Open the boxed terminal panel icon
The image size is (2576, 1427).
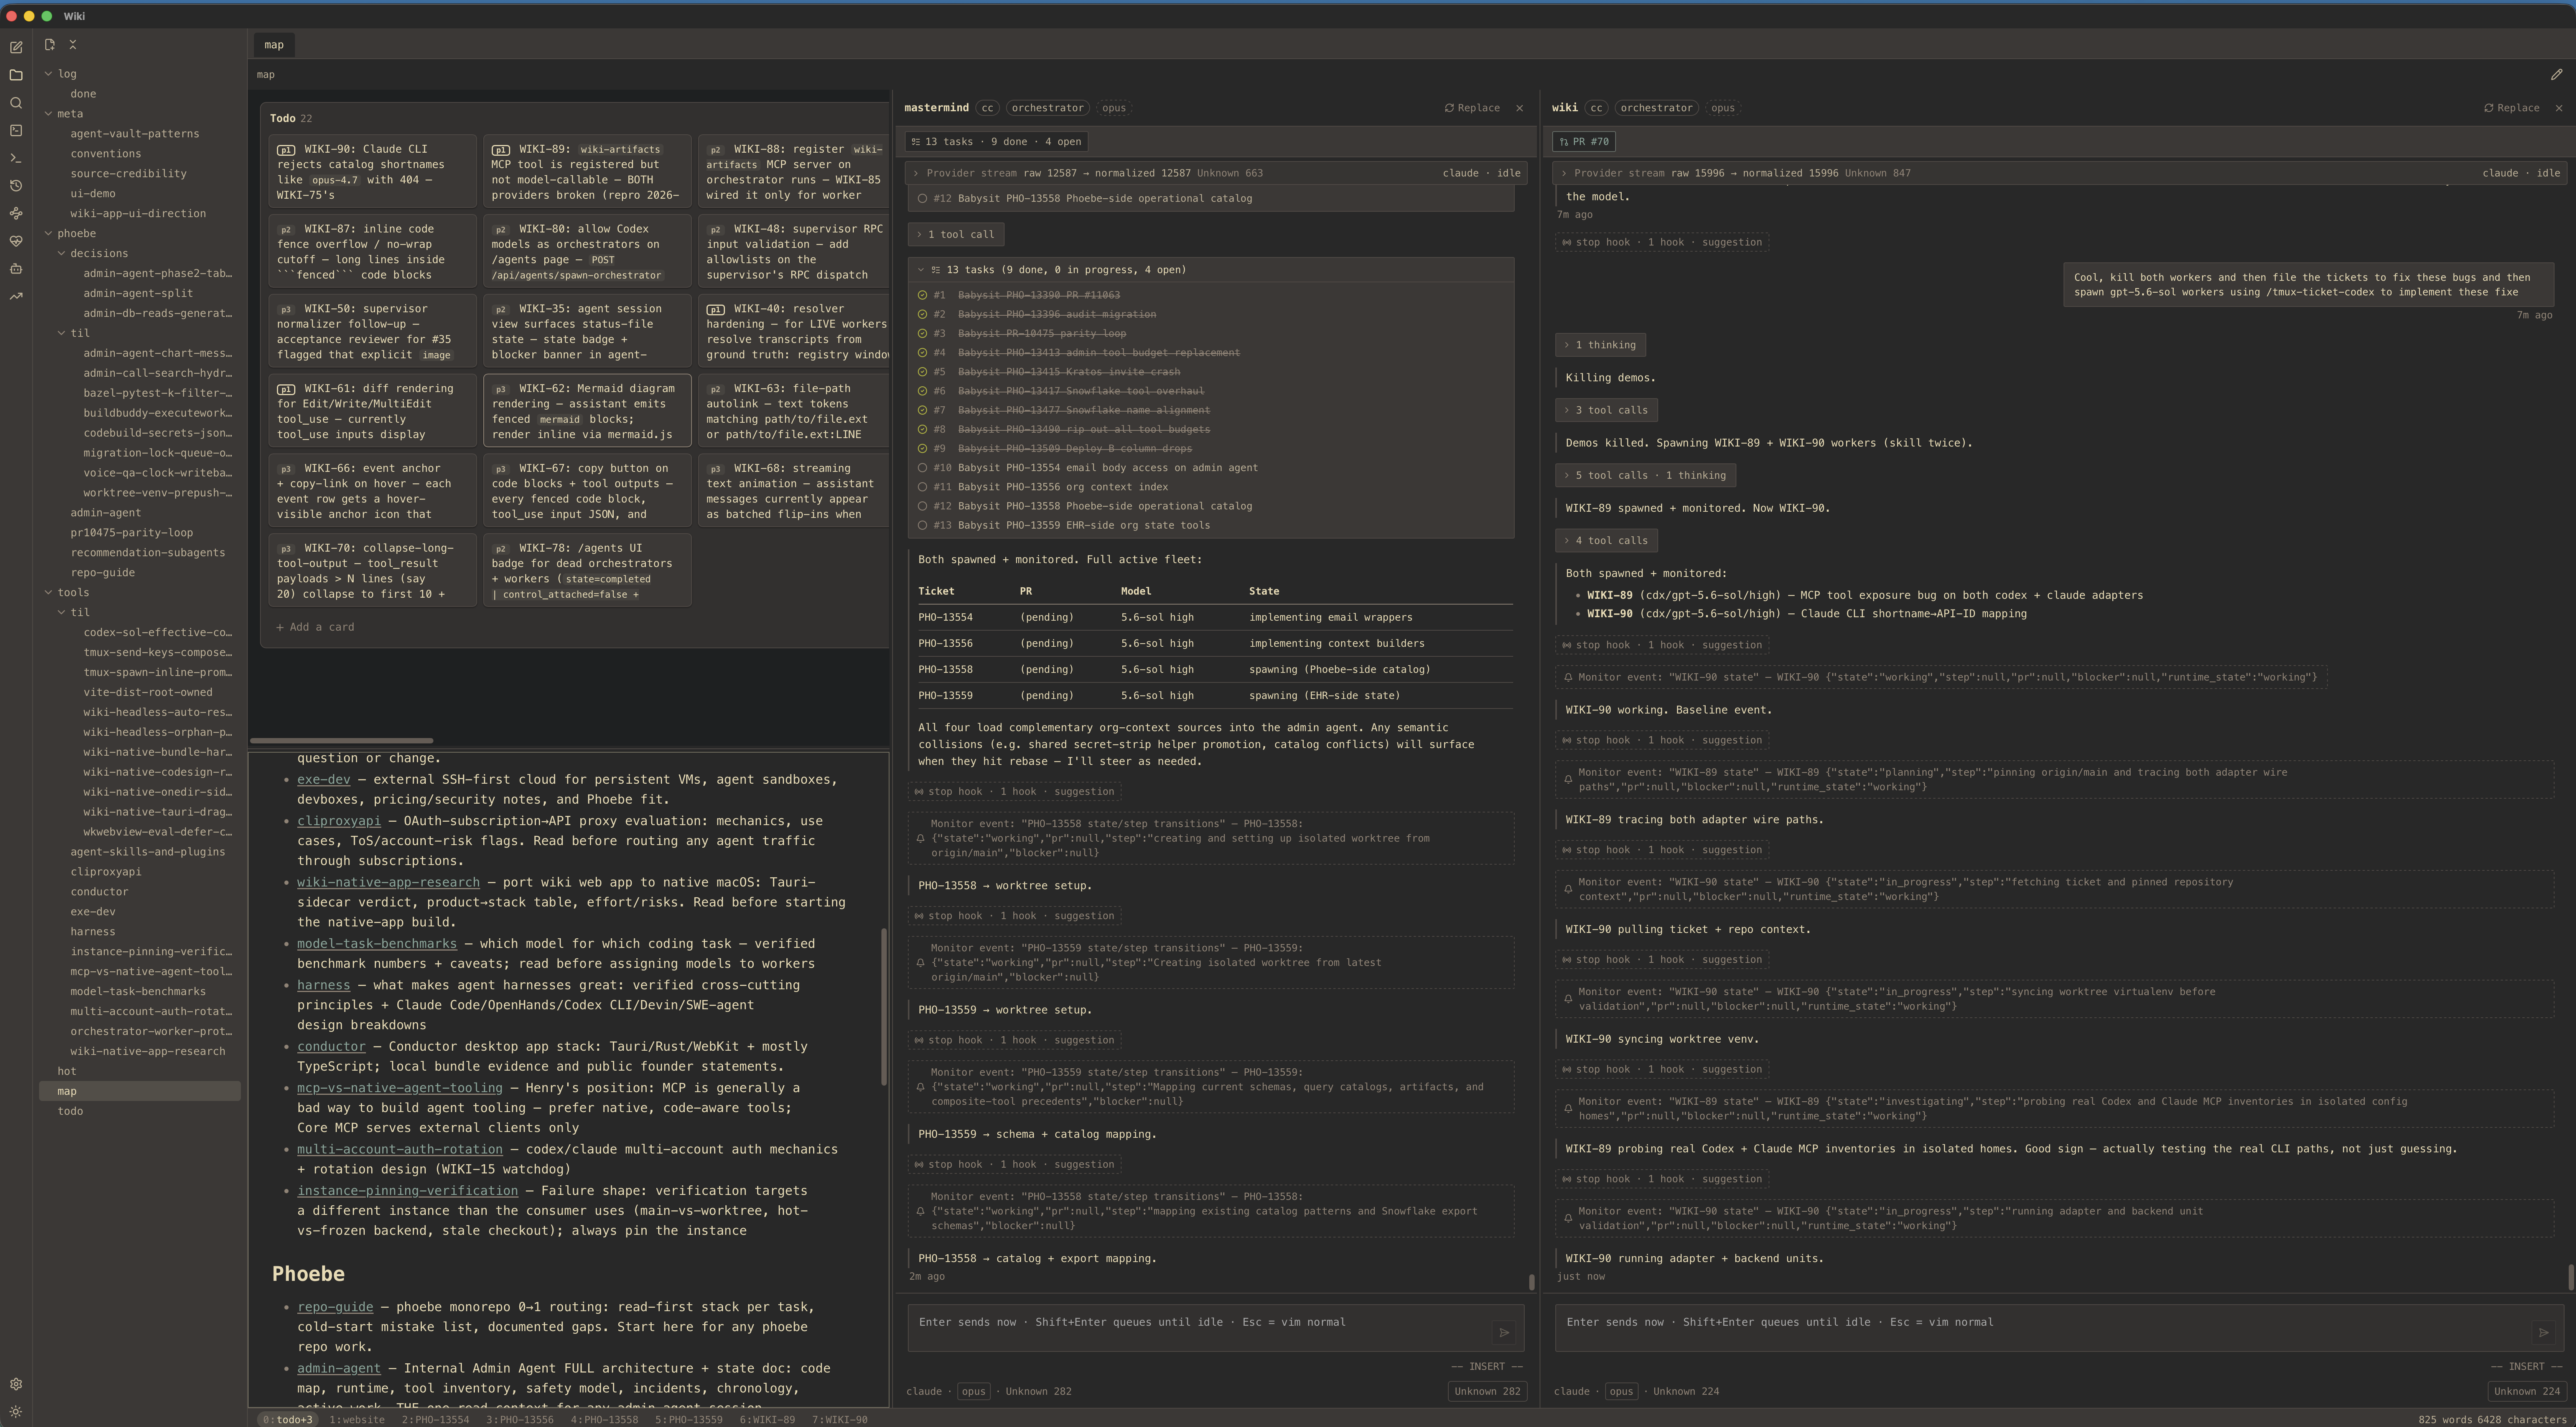click(16, 130)
